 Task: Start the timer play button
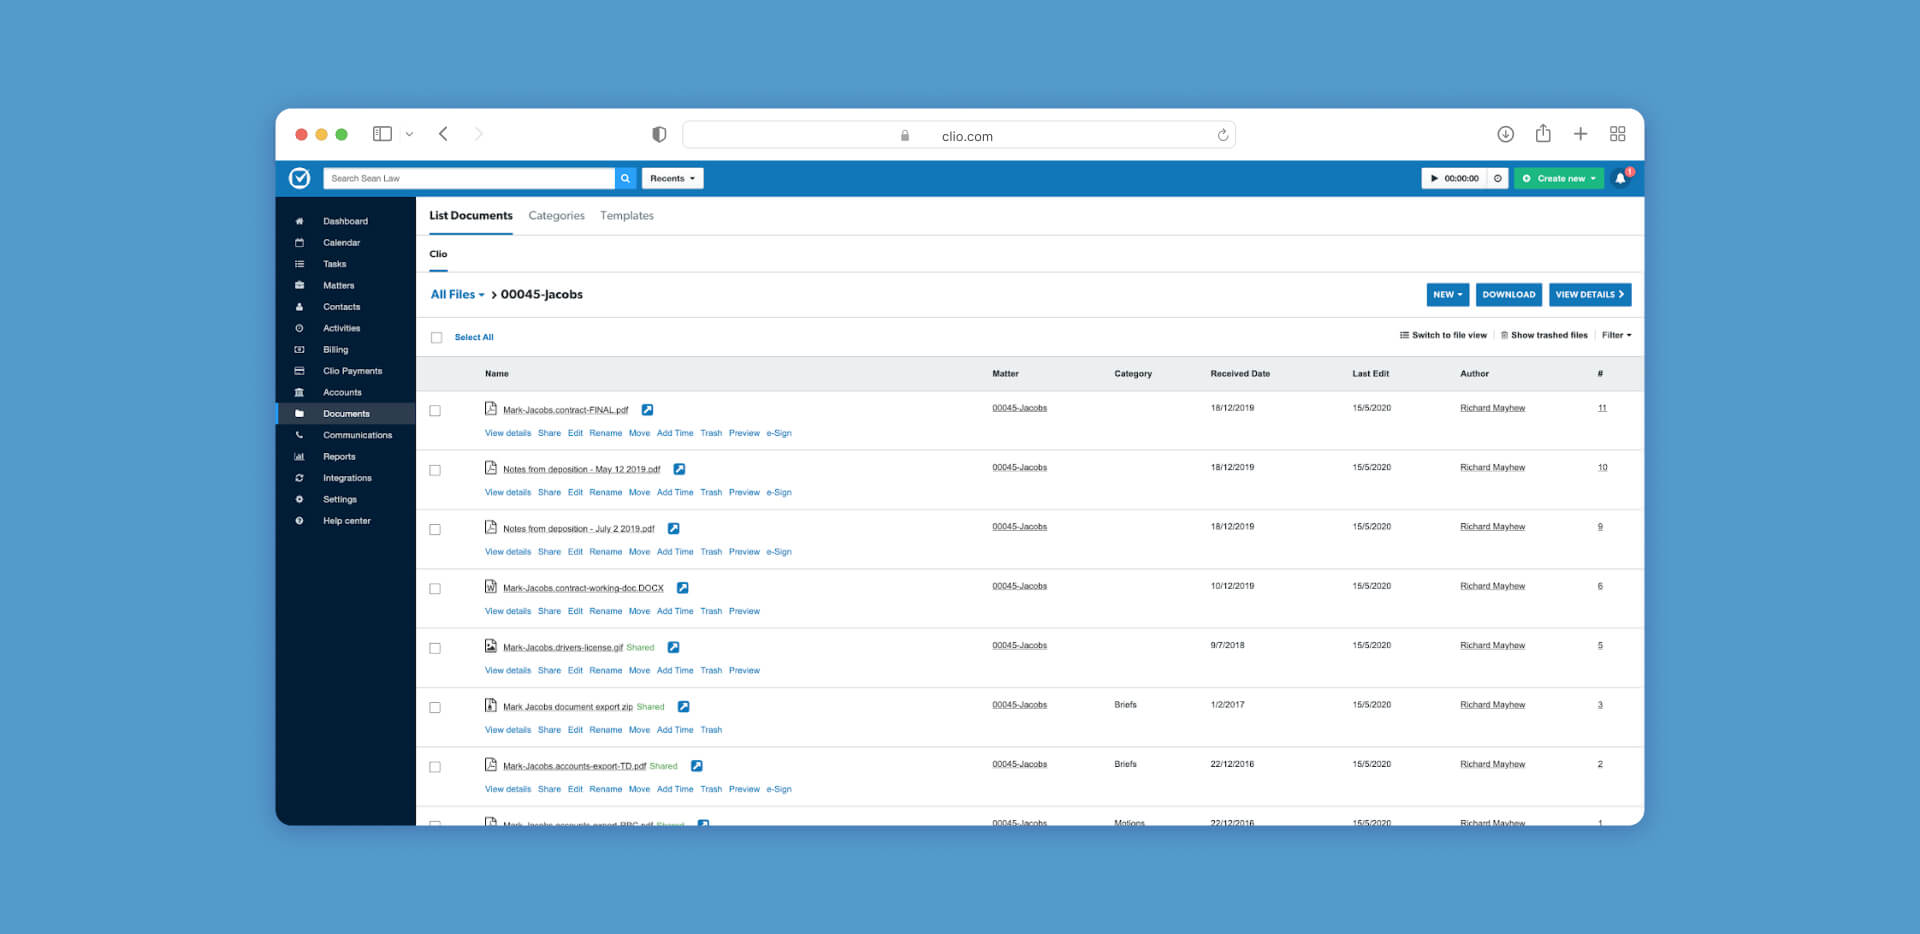tap(1434, 178)
